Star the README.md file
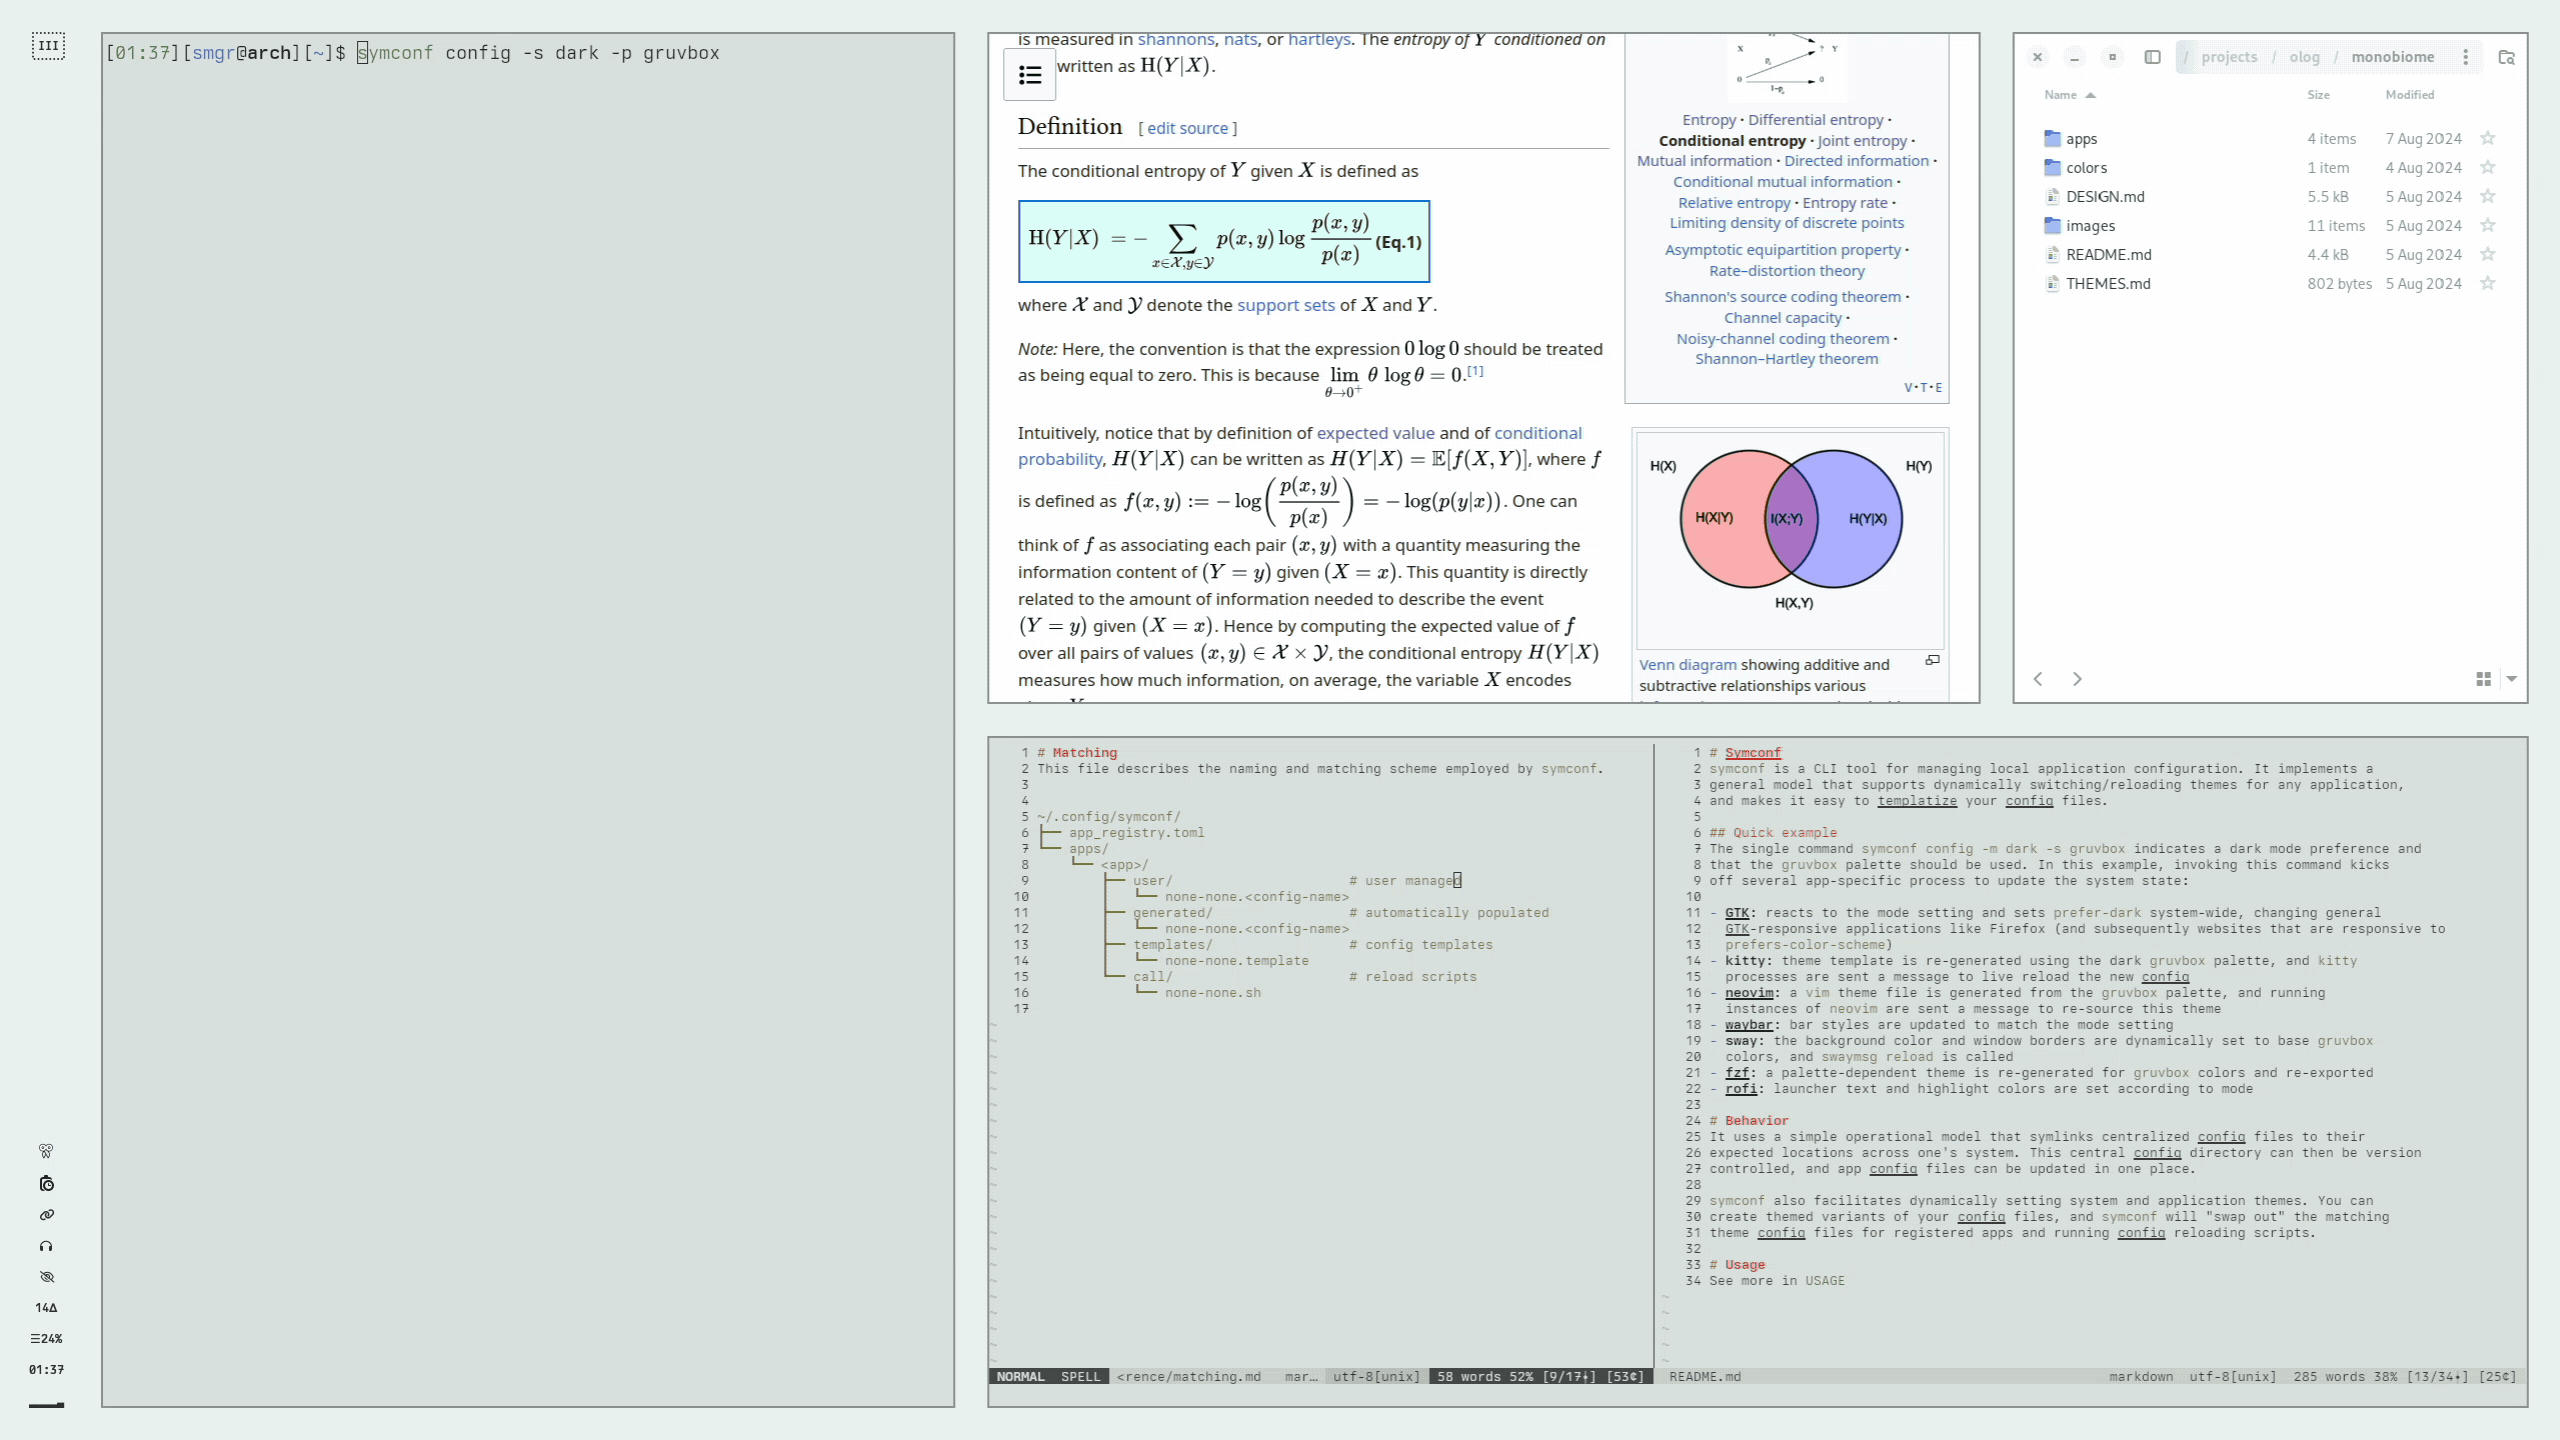2560x1440 pixels. point(2488,254)
